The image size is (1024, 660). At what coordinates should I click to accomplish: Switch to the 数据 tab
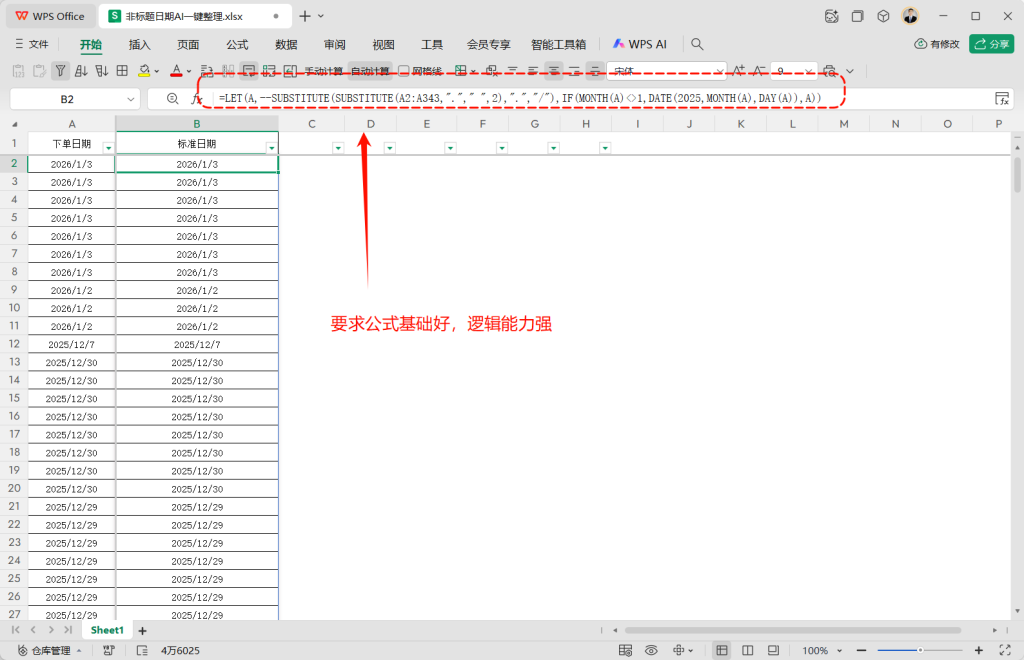(x=286, y=44)
